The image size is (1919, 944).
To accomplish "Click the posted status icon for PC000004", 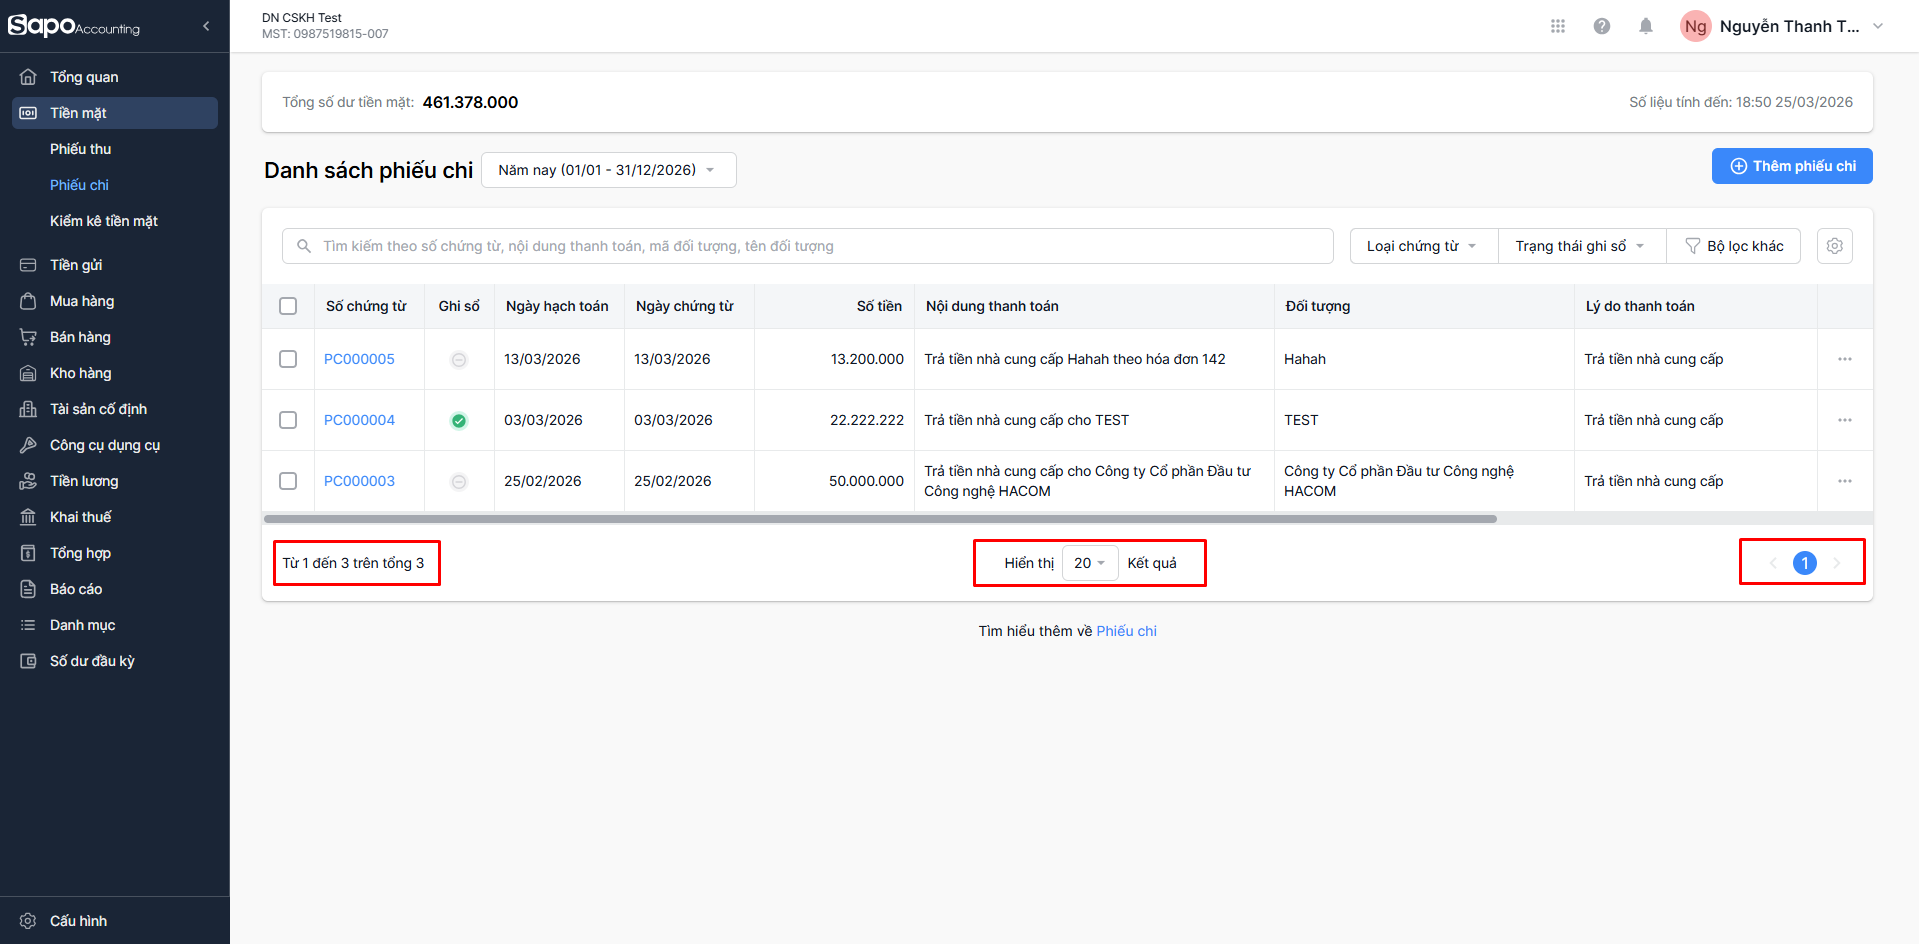I will 459,421.
